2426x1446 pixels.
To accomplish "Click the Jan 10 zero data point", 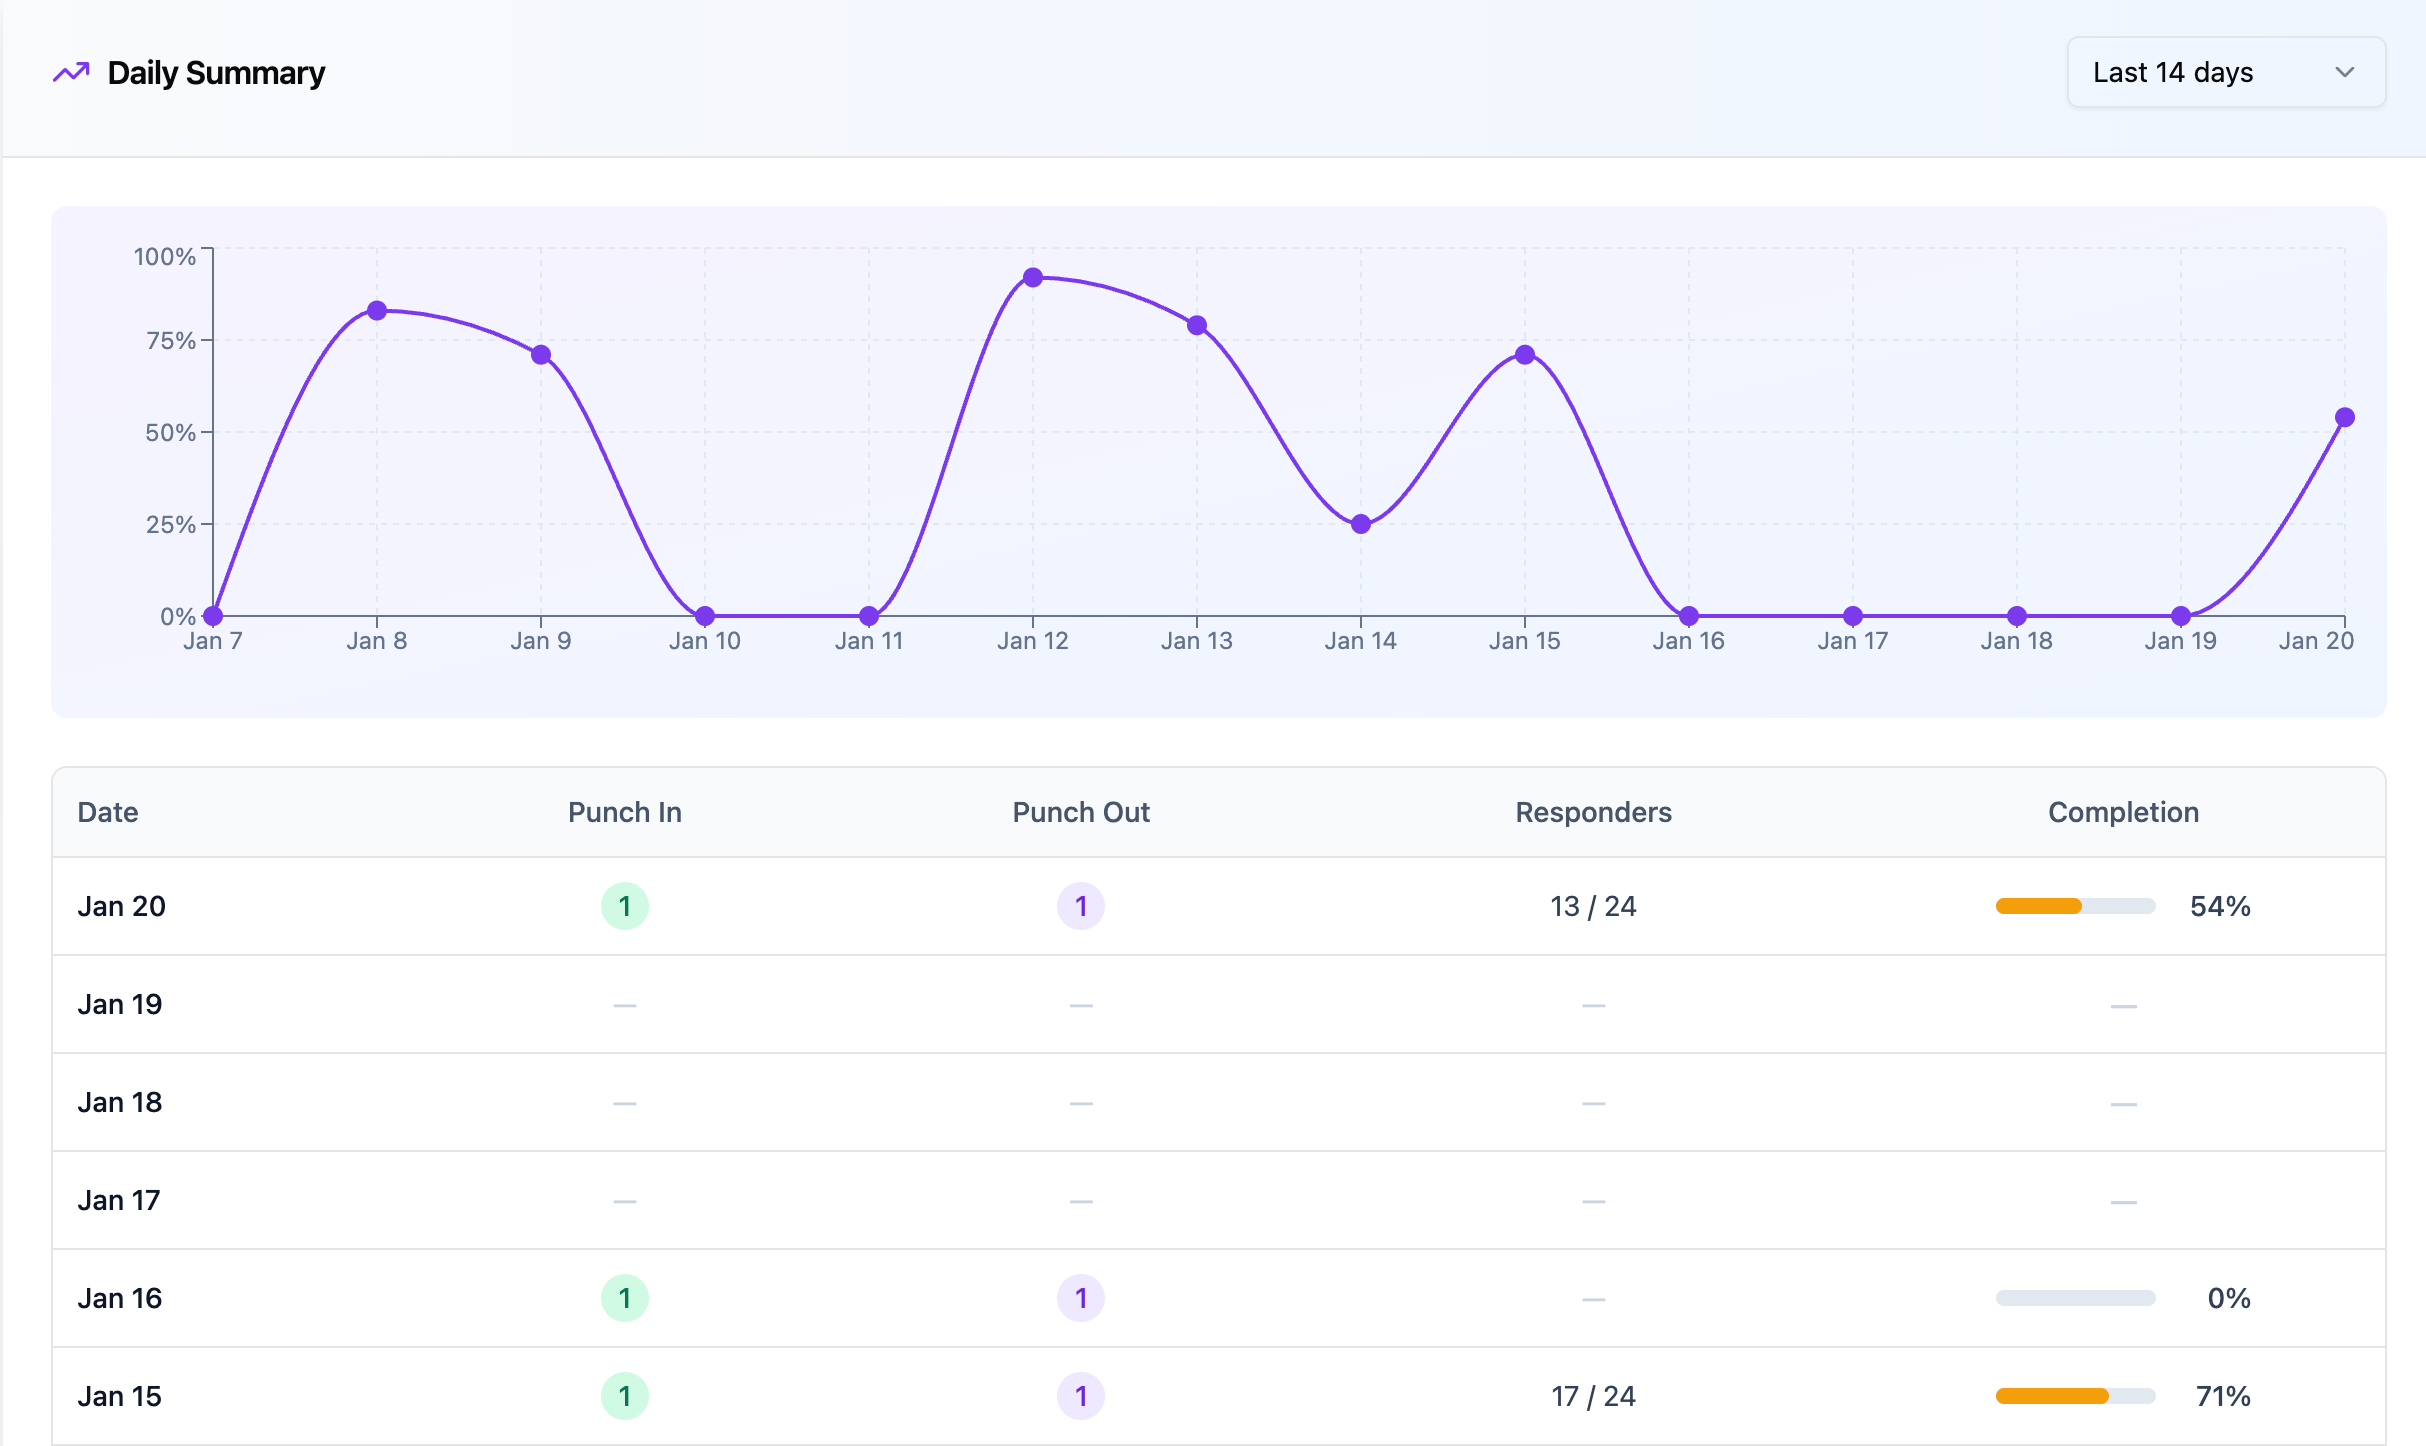I will (705, 616).
